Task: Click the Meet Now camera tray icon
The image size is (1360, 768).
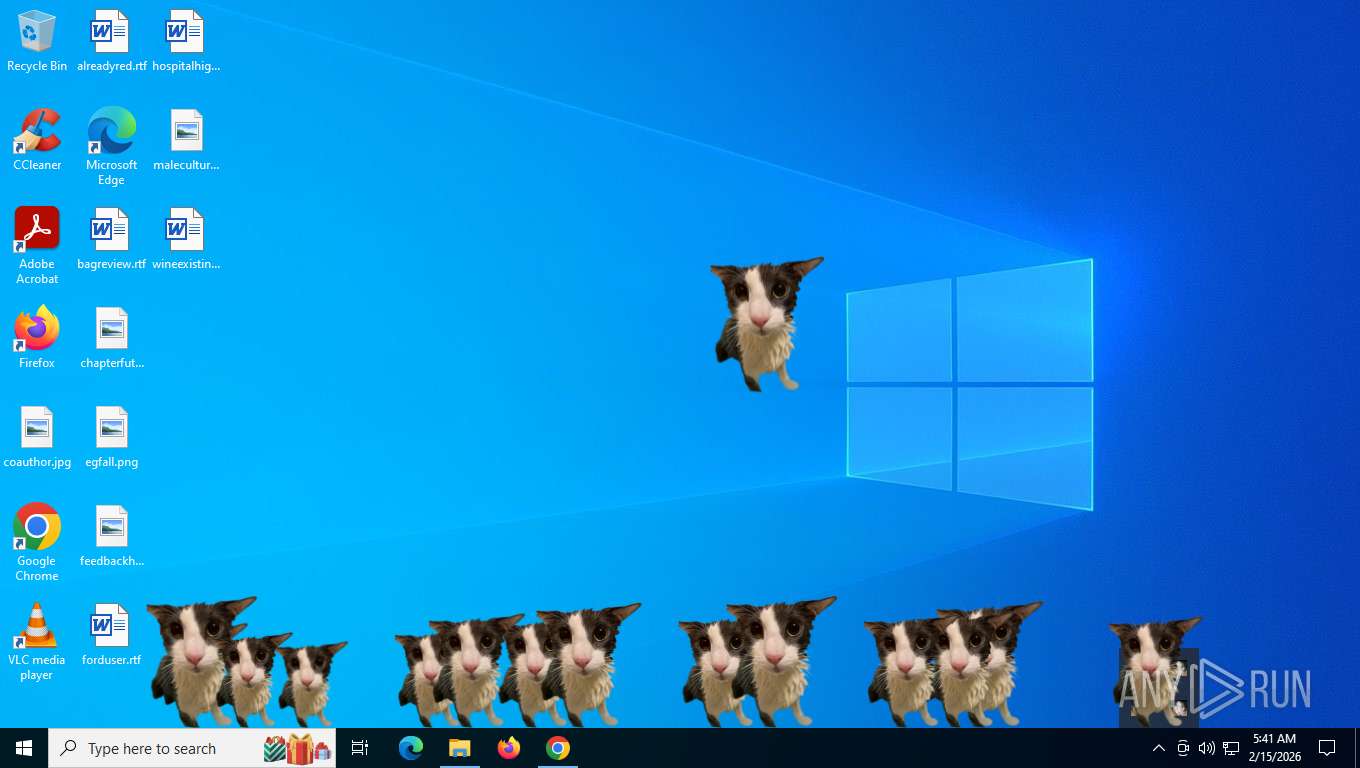Action: pos(1183,748)
